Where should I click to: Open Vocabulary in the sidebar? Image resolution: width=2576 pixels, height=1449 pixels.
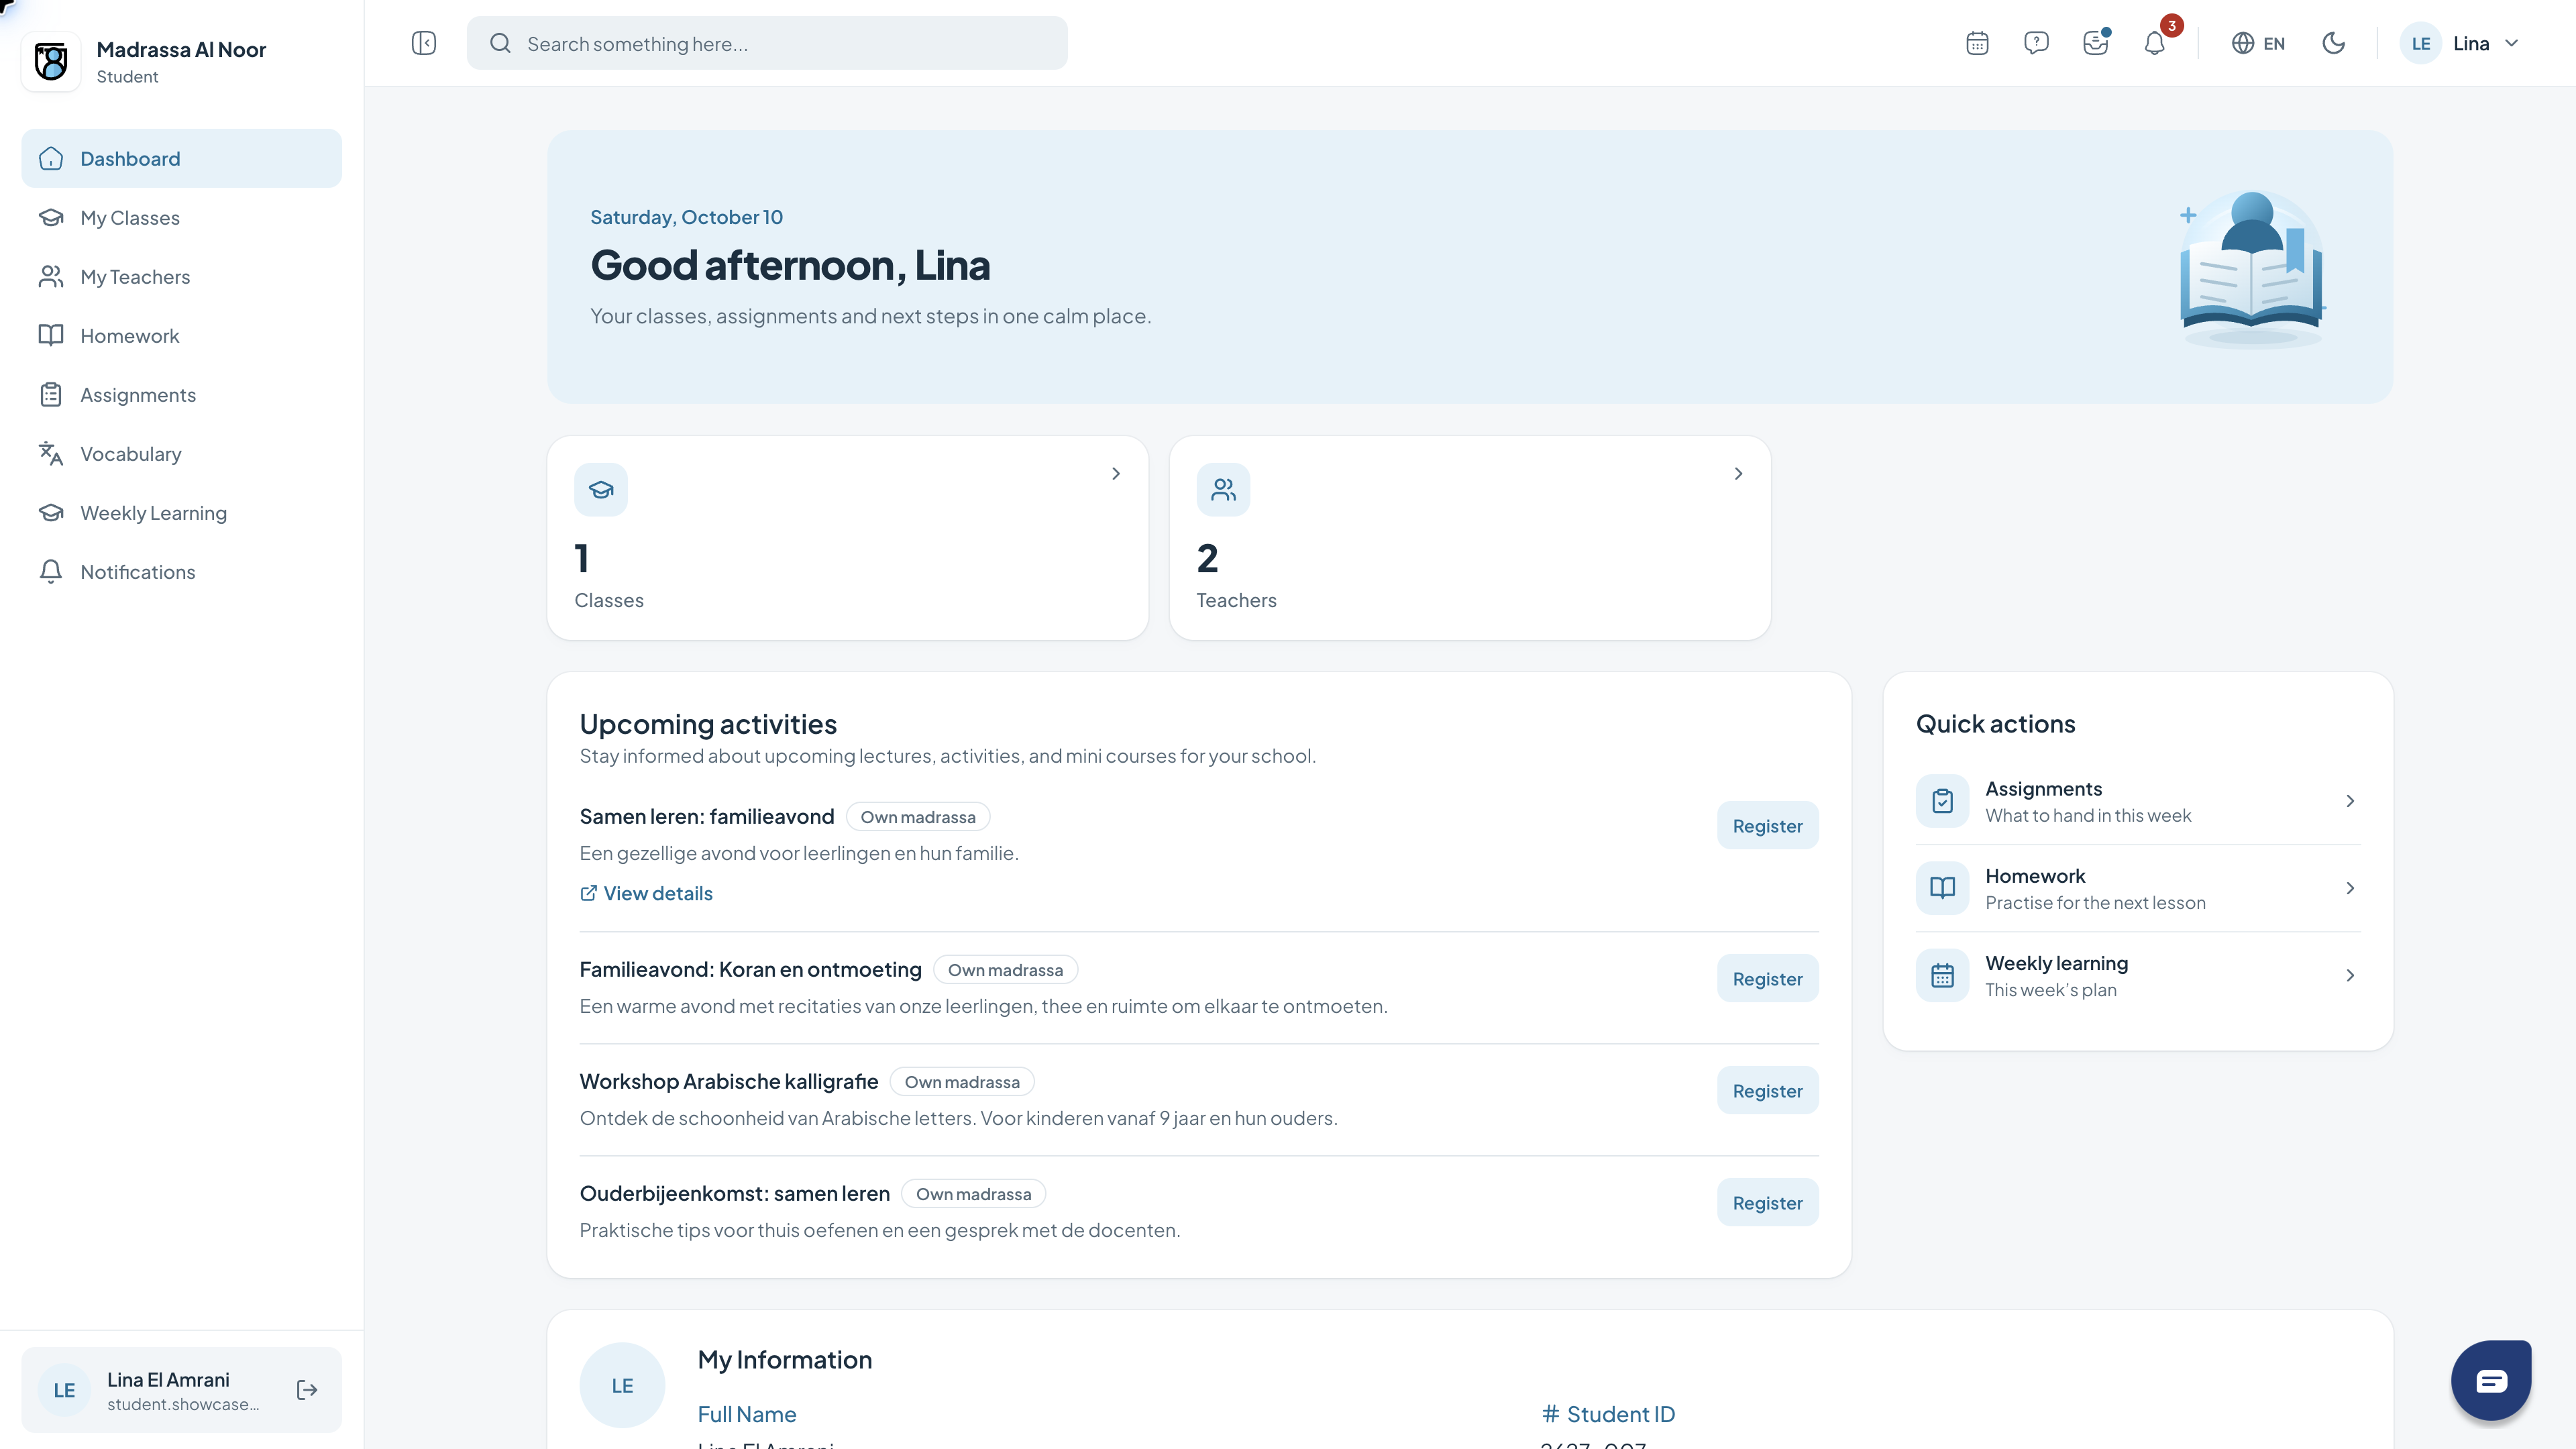[181, 453]
